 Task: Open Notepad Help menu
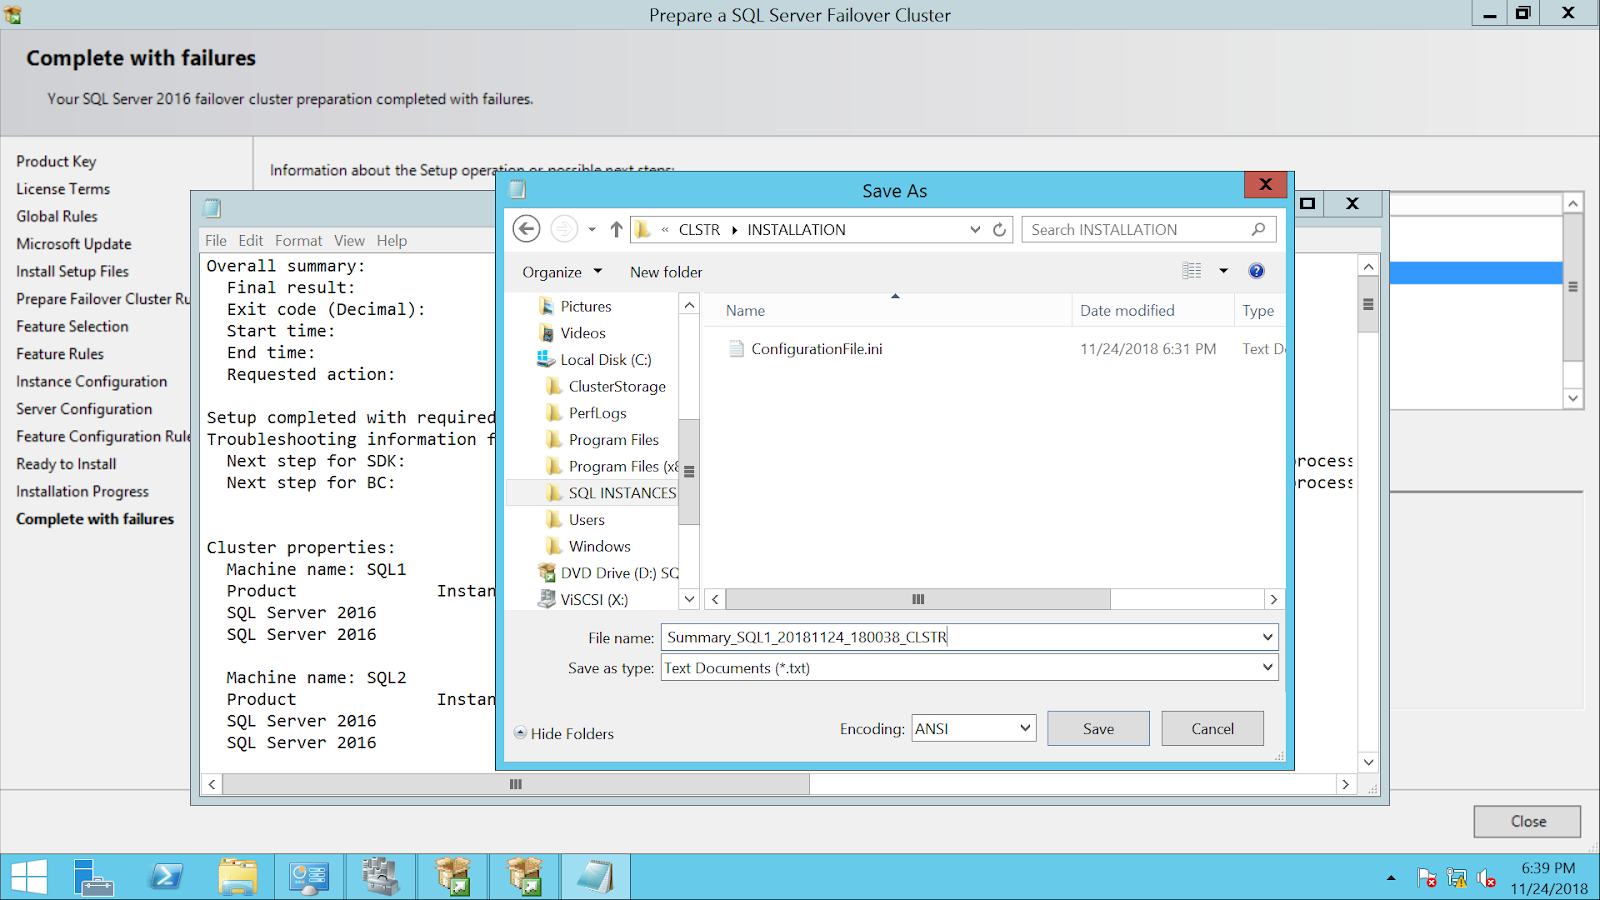tap(392, 240)
